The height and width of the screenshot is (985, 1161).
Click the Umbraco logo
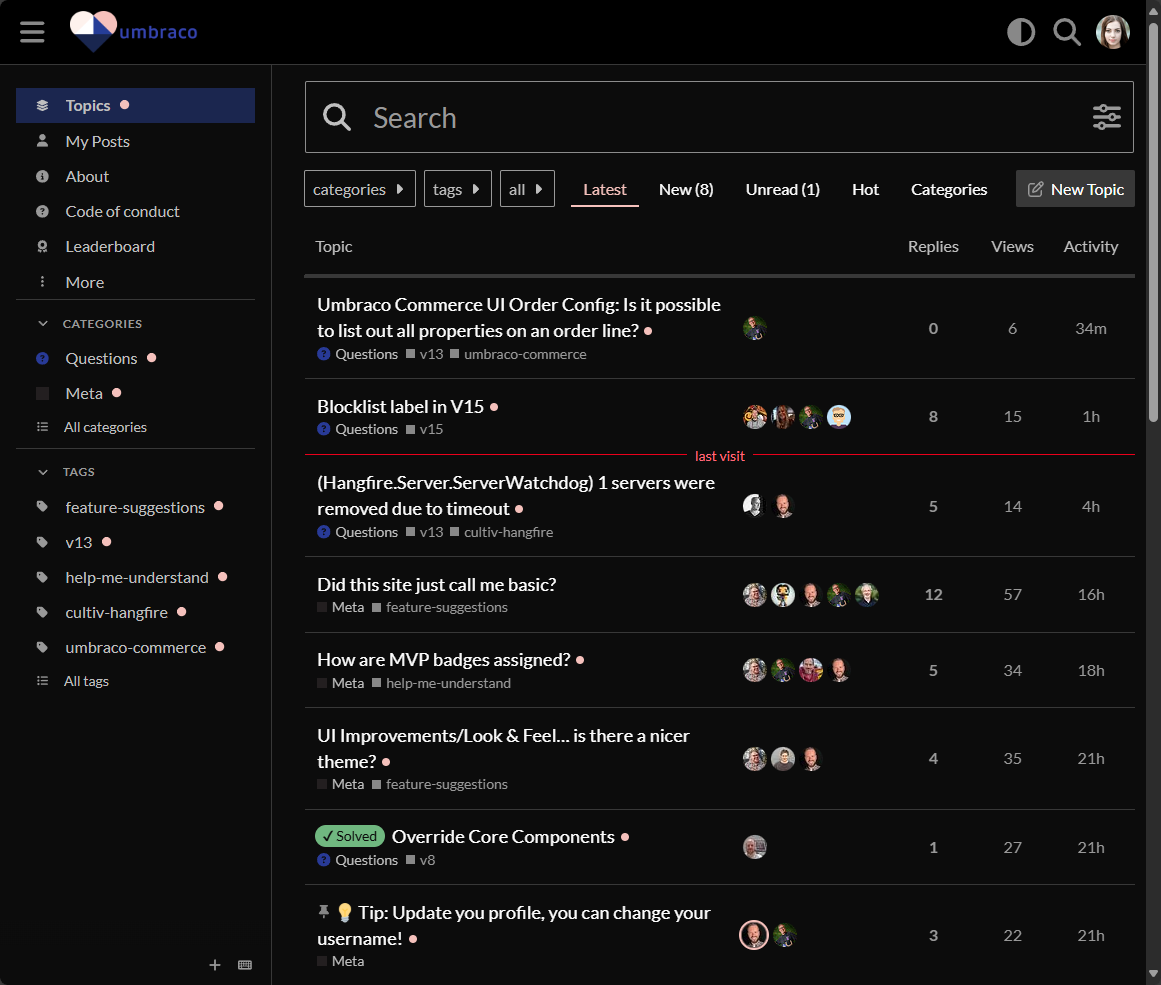(133, 32)
